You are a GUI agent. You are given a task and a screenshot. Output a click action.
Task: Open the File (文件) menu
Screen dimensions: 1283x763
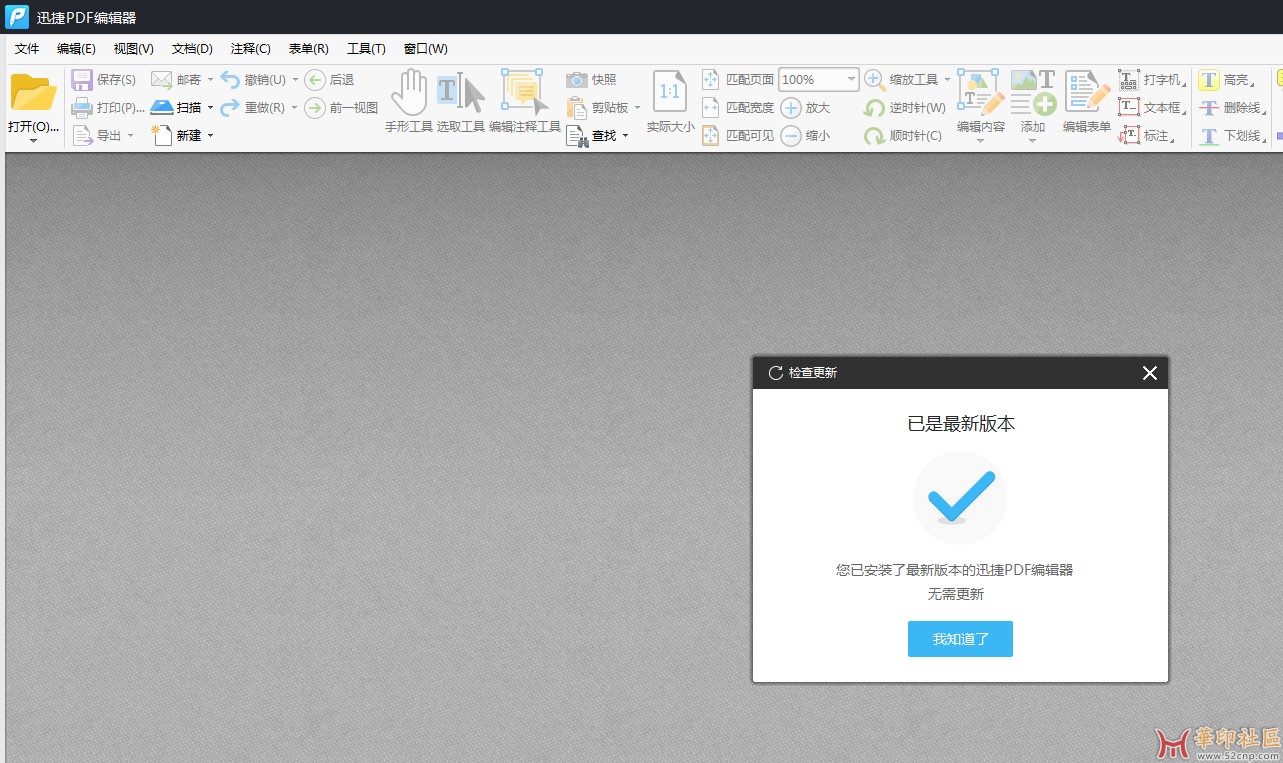[27, 49]
